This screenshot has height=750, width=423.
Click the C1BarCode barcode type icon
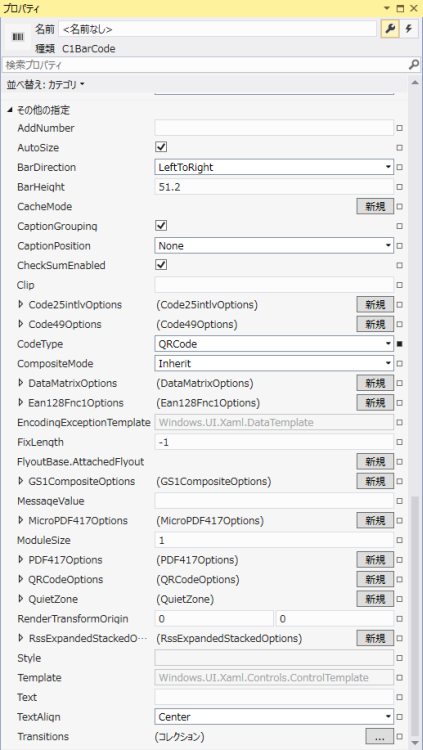[x=18, y=37]
